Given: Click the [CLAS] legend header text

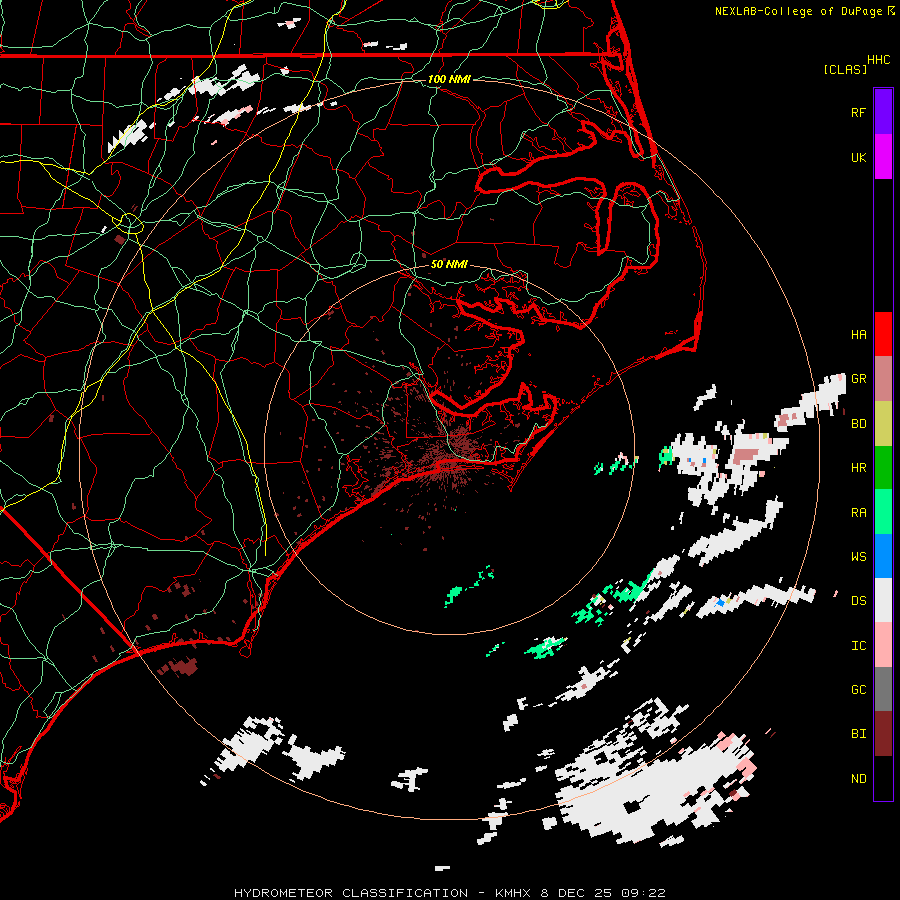Looking at the screenshot, I should pyautogui.click(x=845, y=69).
